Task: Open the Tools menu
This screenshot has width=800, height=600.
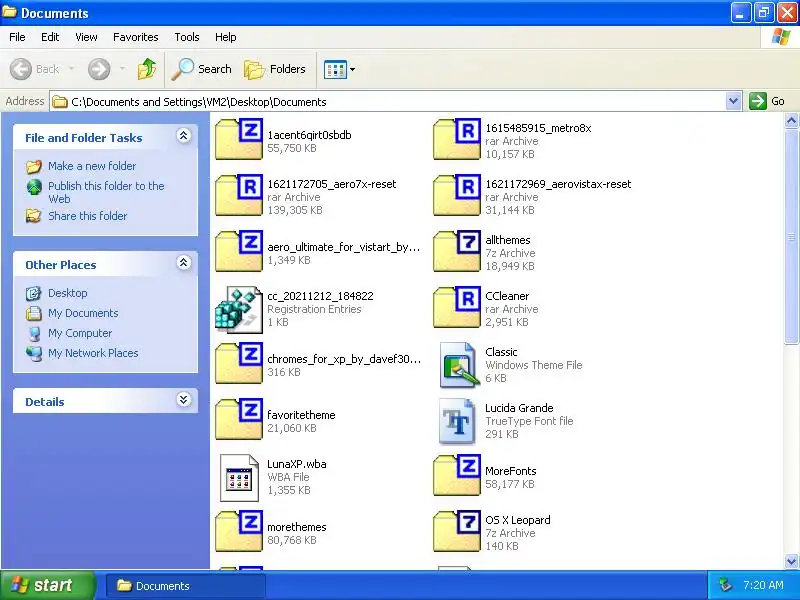Action: pos(187,37)
